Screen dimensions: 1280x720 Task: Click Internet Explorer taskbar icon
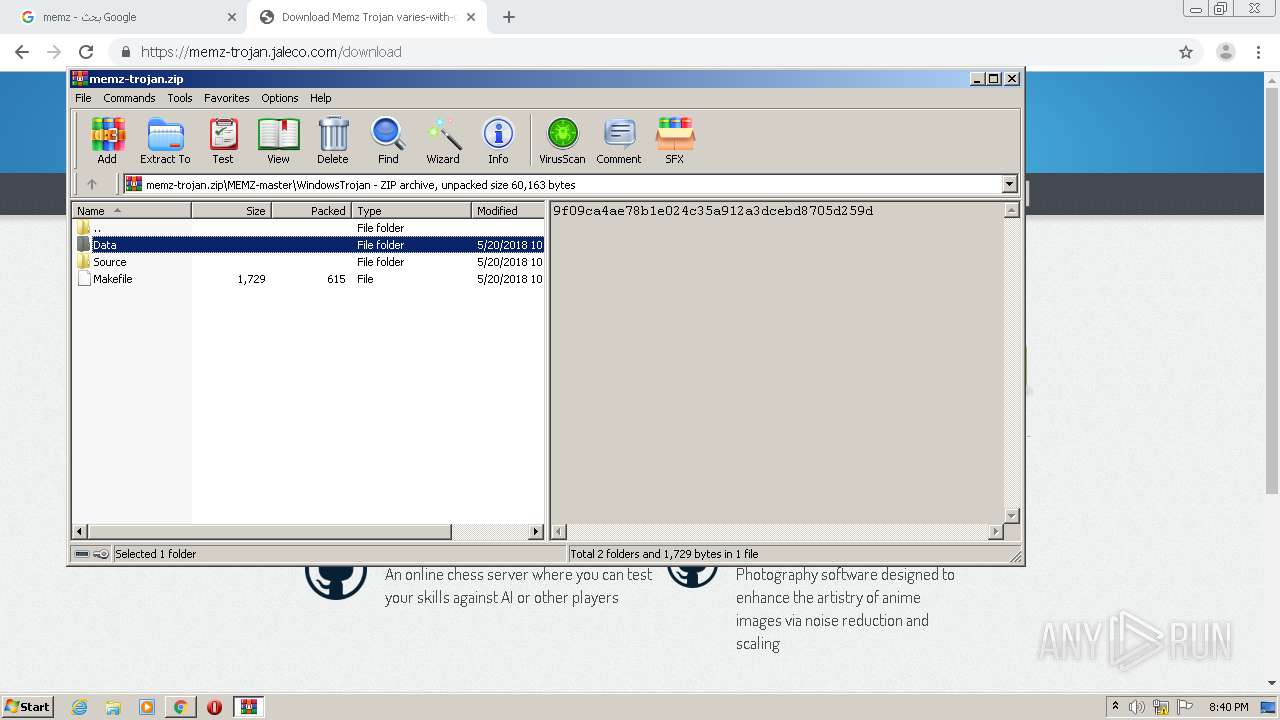tap(79, 707)
